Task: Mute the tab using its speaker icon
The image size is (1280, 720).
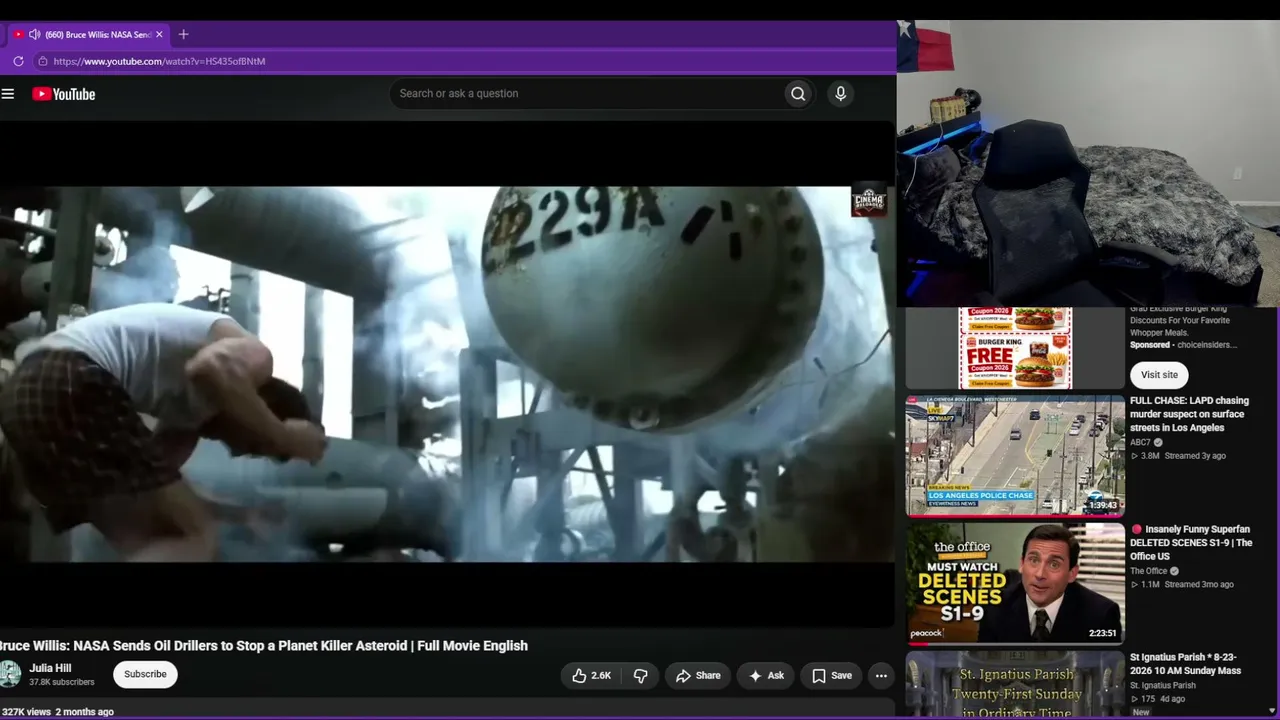Action: tap(34, 34)
